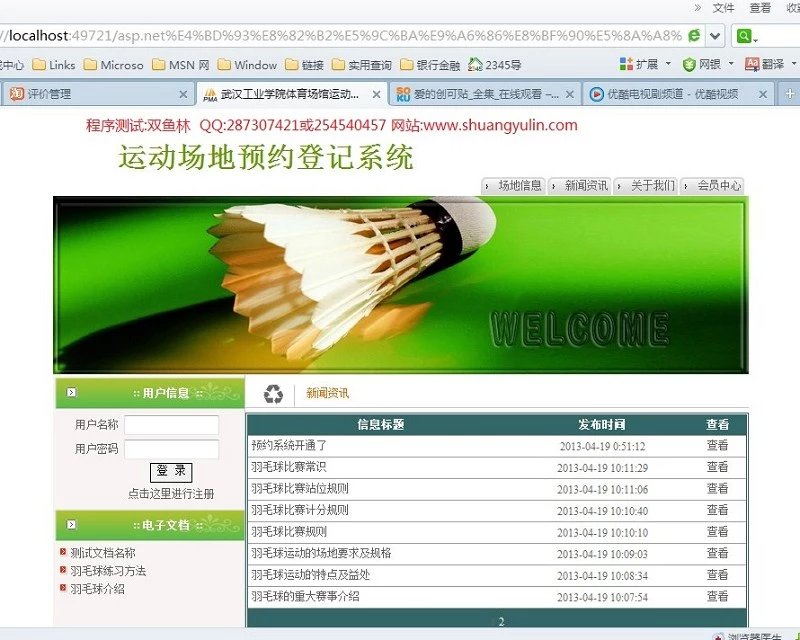800x640 pixels.
Task: Expand the hidden menu chevron », left of 文件
Action: coord(697,8)
